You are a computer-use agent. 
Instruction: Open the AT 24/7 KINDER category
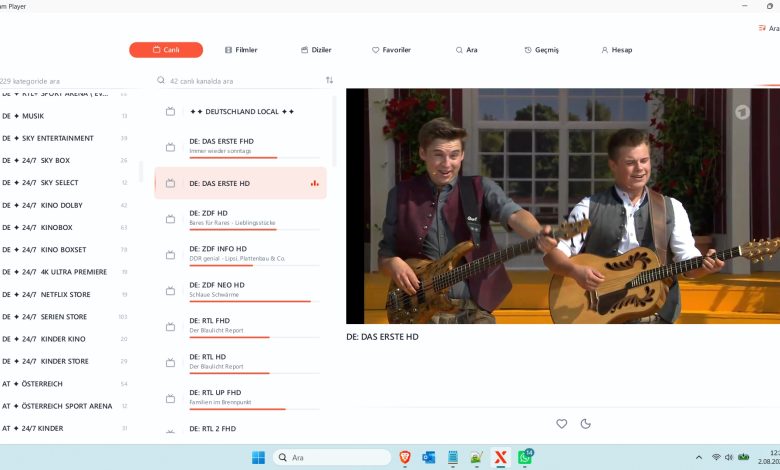(x=65, y=428)
